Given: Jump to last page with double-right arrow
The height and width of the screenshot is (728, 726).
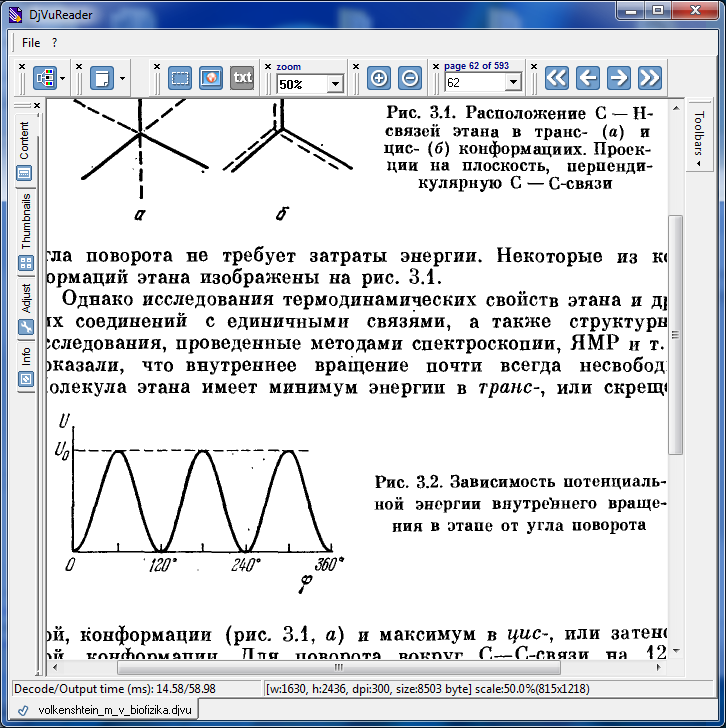Looking at the screenshot, I should point(649,78).
